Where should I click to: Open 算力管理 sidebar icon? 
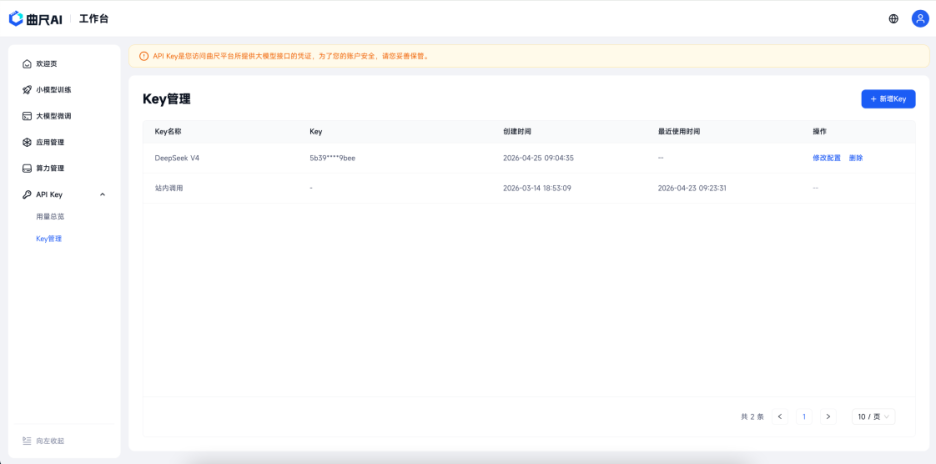pyautogui.click(x=27, y=168)
